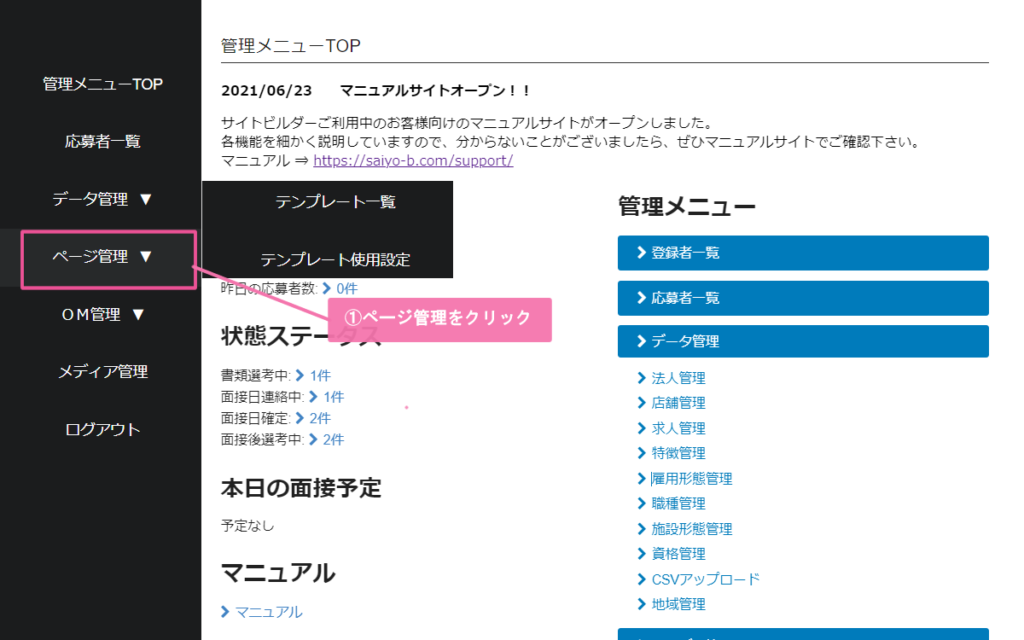Open メディア管理 in the sidebar
This screenshot has height=640, width=1024.
pyautogui.click(x=103, y=372)
